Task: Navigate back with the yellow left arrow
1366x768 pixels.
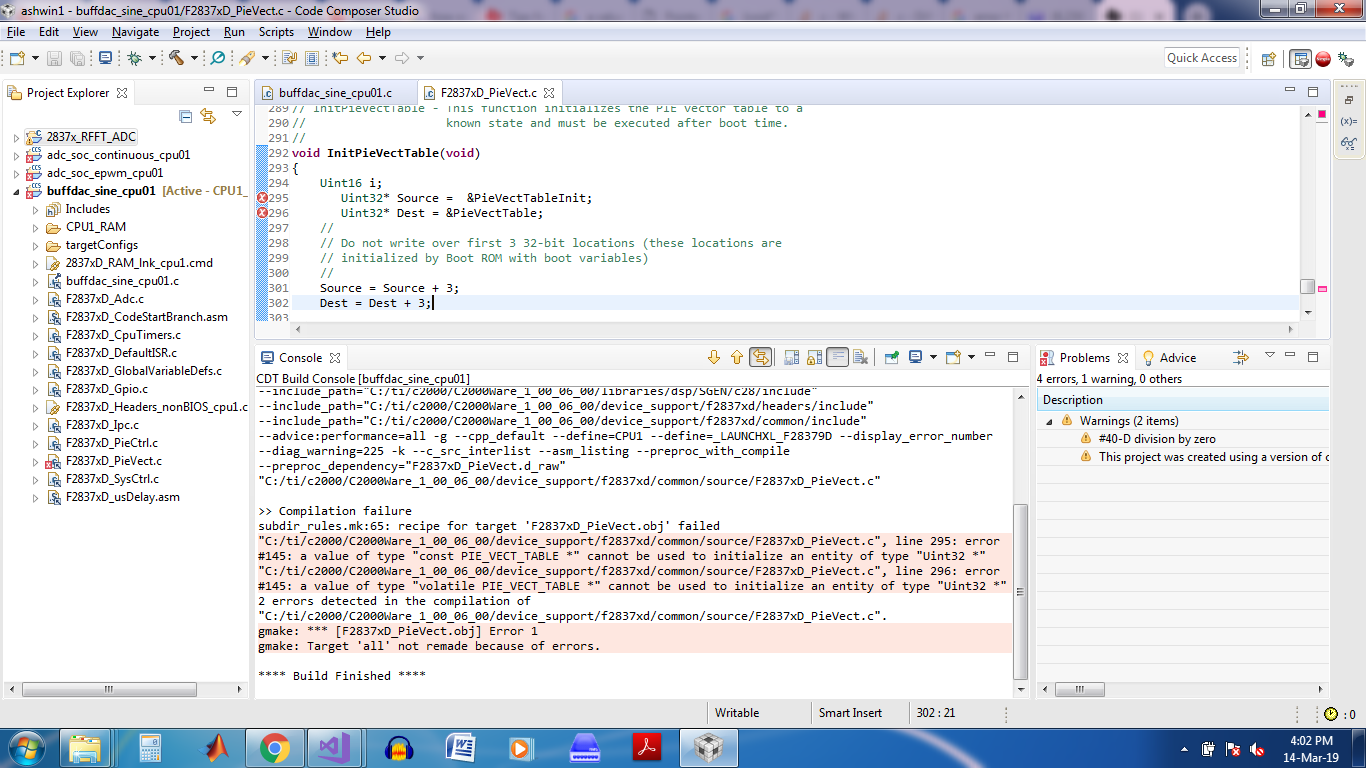Action: click(x=364, y=58)
